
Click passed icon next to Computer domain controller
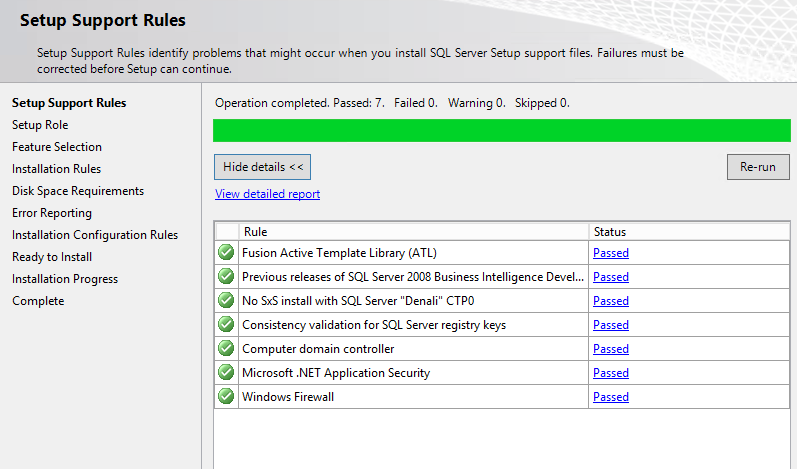(x=226, y=349)
